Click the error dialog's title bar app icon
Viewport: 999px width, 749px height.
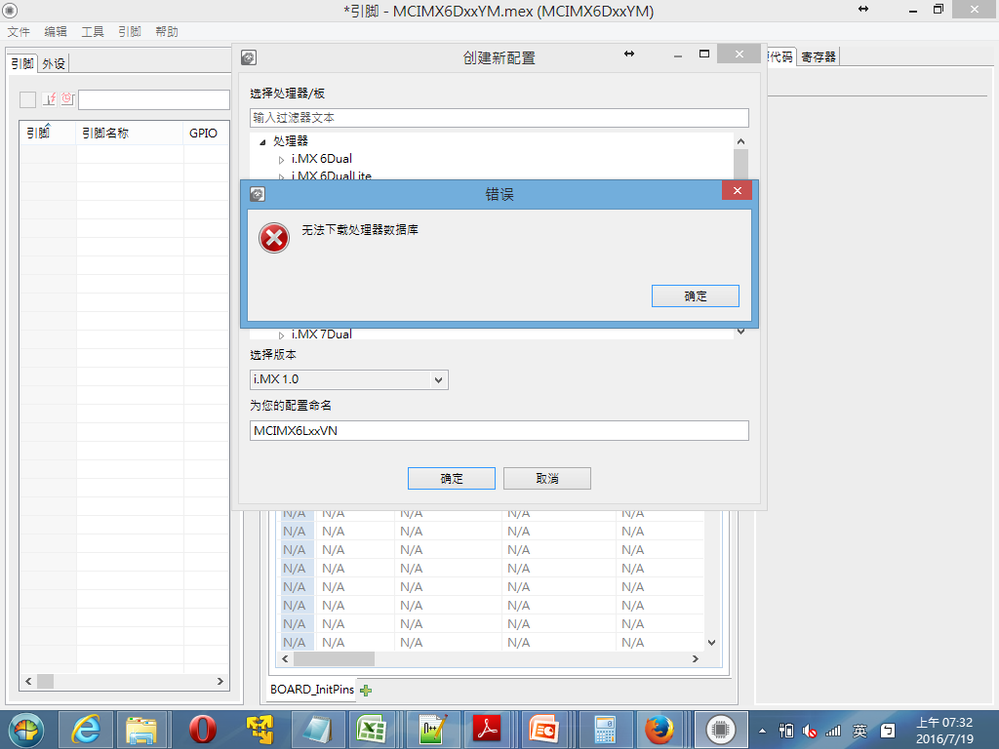(x=257, y=194)
